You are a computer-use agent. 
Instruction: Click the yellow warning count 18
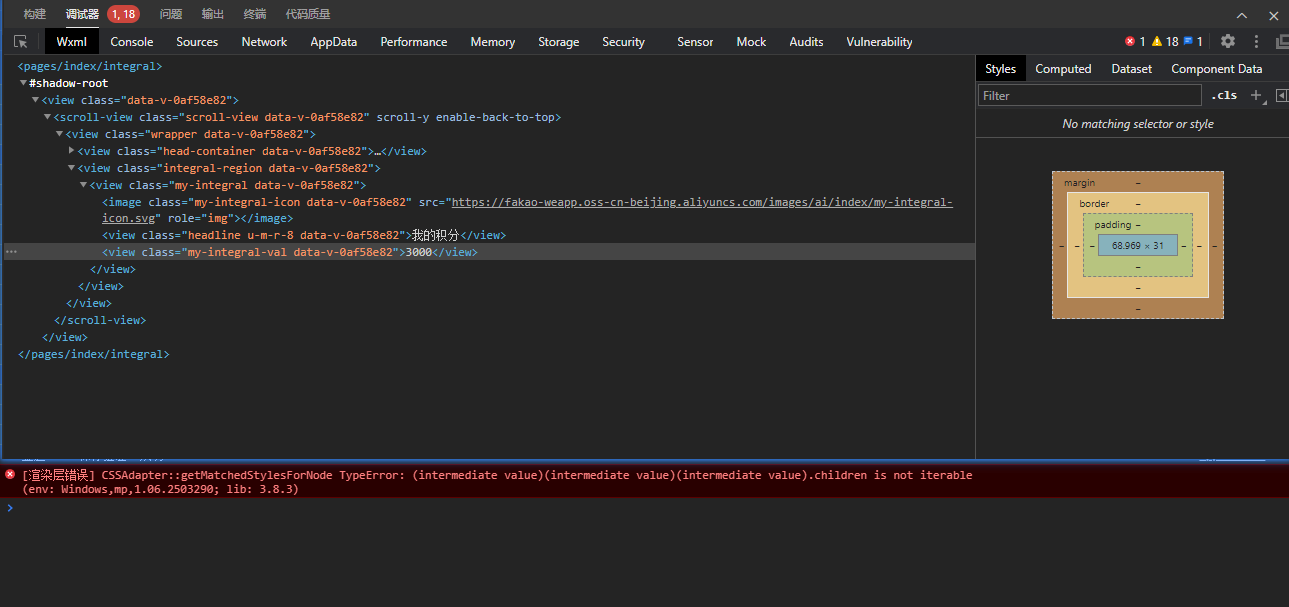tap(1165, 41)
